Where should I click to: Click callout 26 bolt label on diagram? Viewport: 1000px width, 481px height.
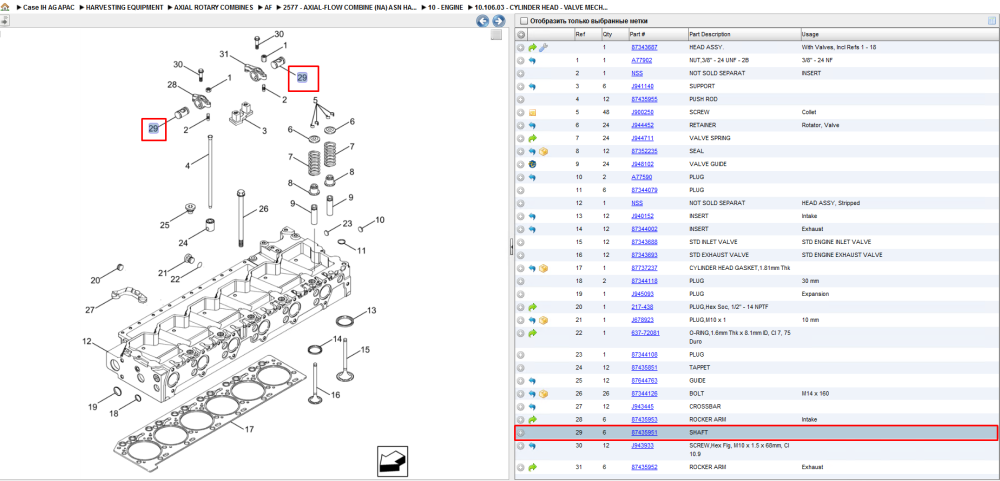263,209
